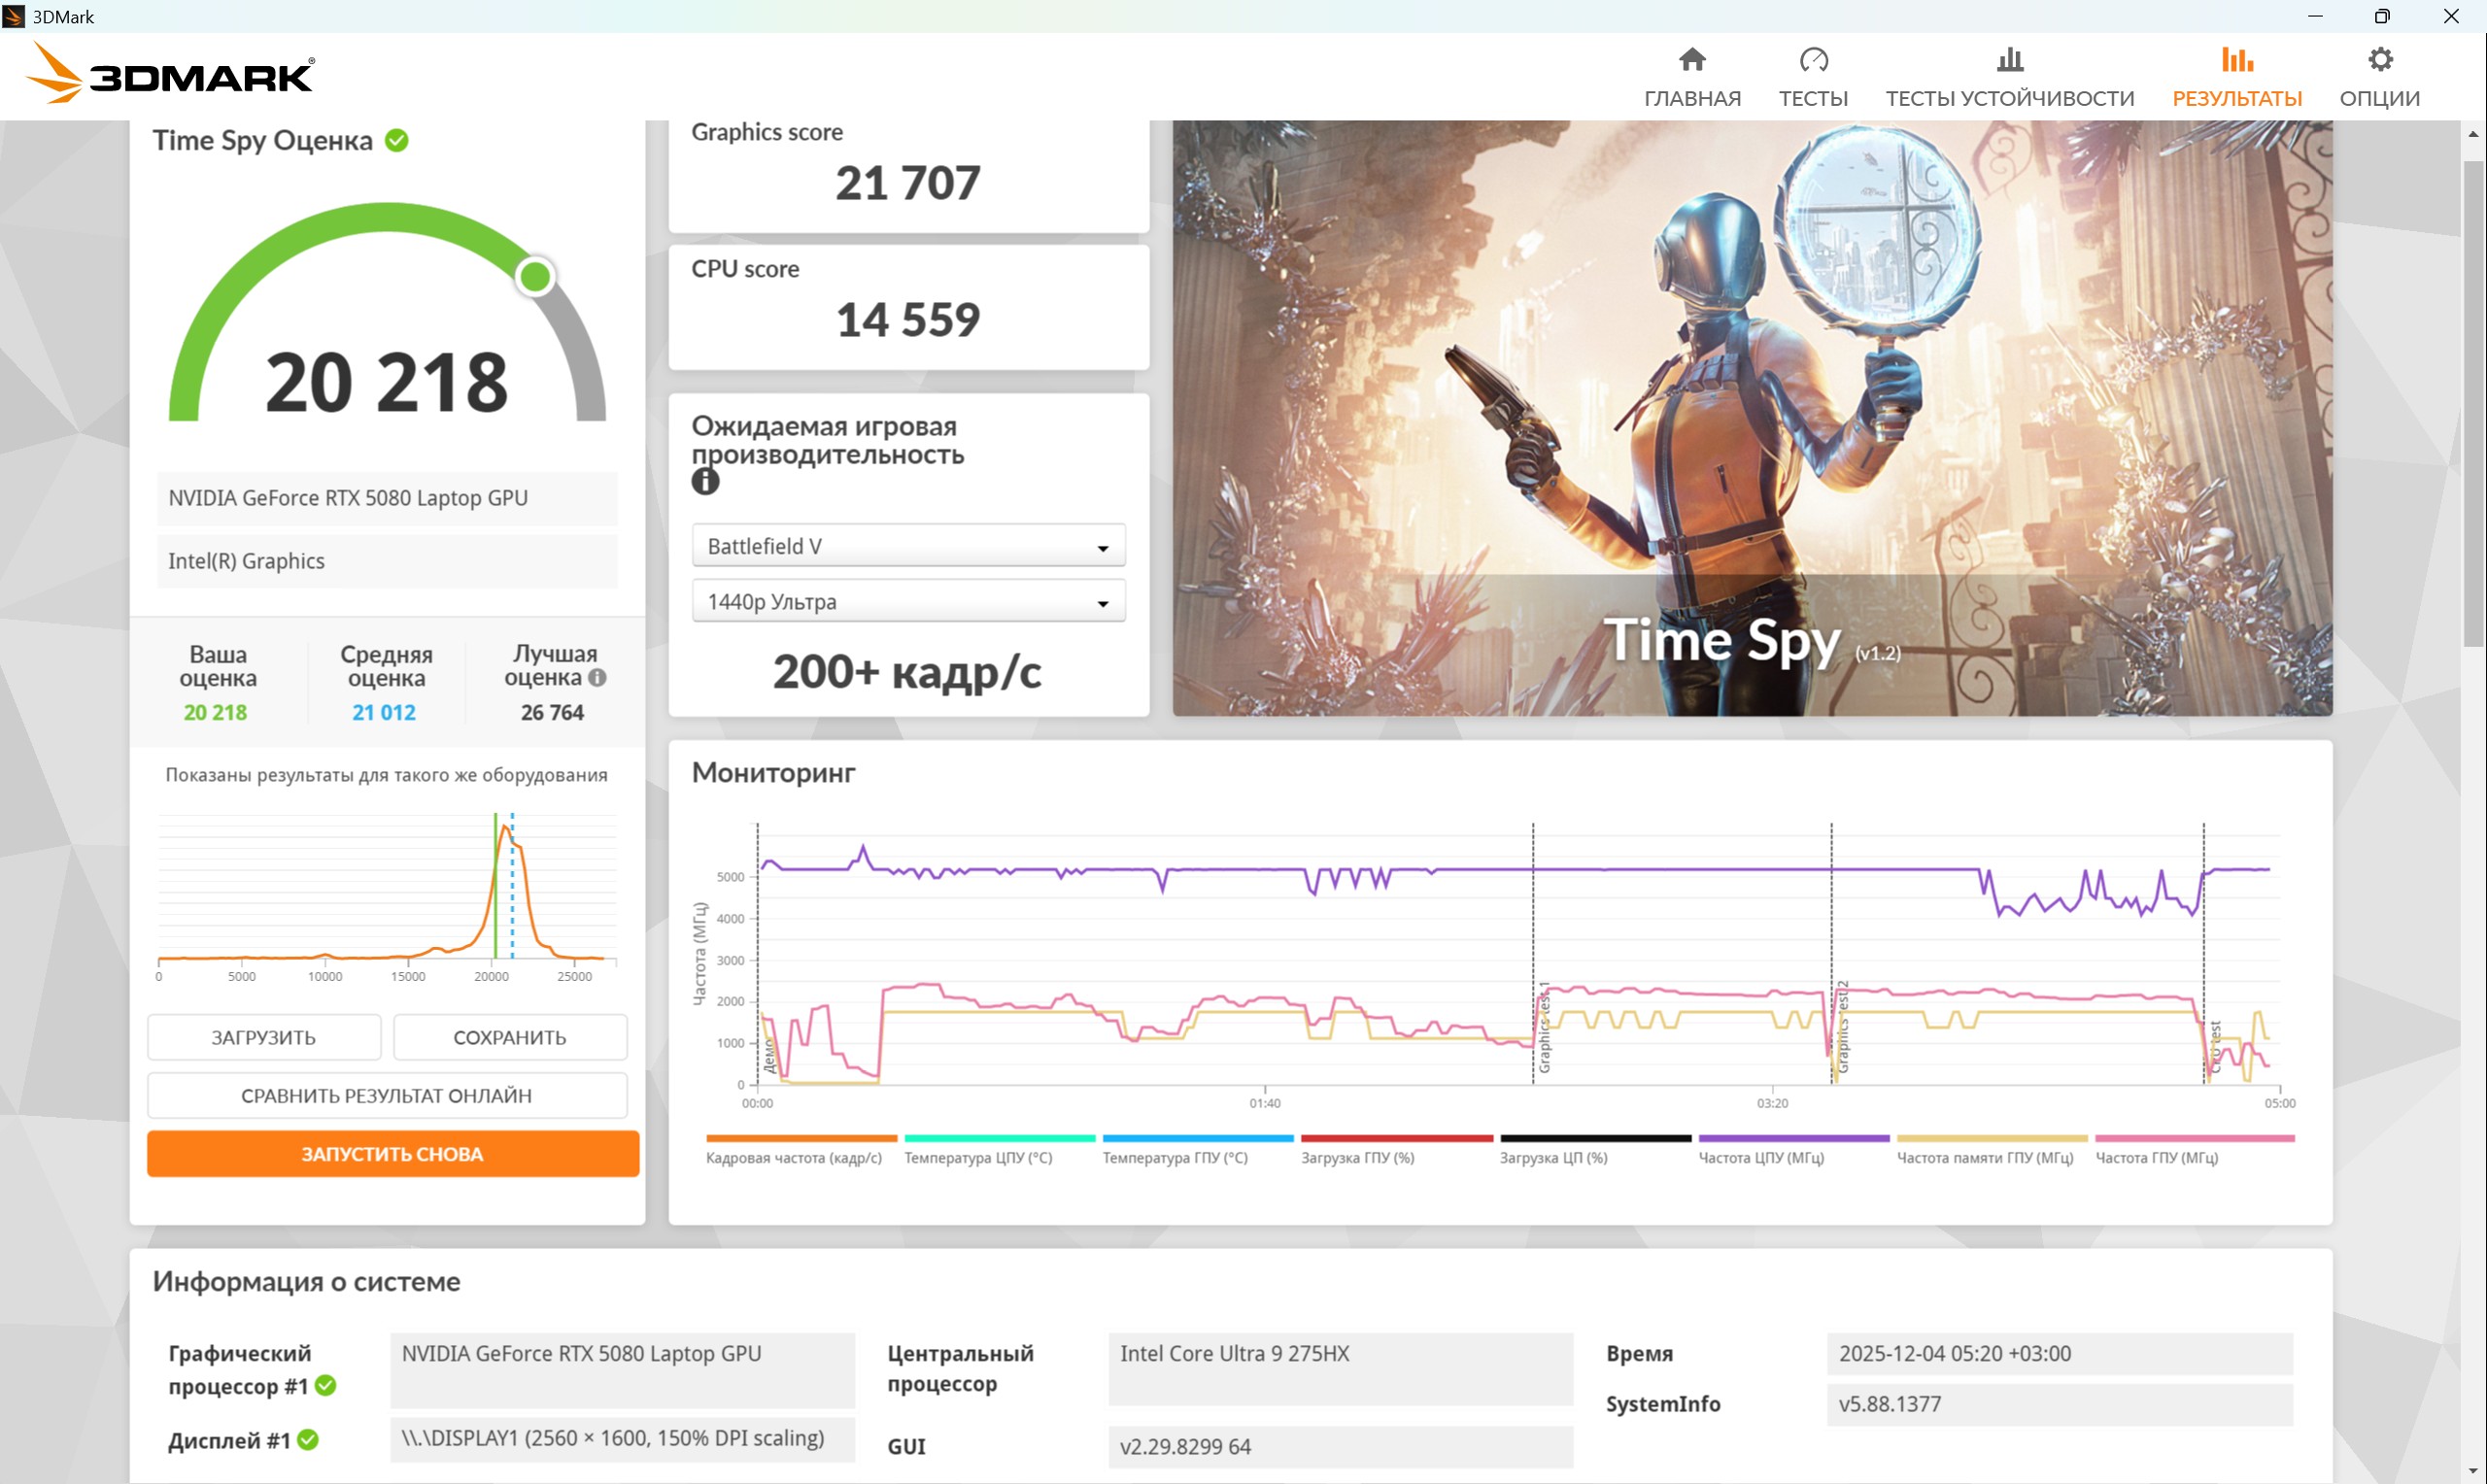Screen dimensions: 2487x1484
Task: Click the scrollbar down arrow
Action: 2473,1471
